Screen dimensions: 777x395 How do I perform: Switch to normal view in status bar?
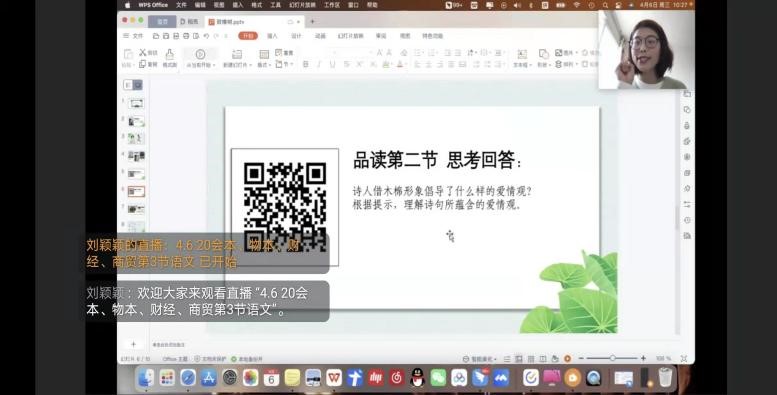click(x=519, y=358)
